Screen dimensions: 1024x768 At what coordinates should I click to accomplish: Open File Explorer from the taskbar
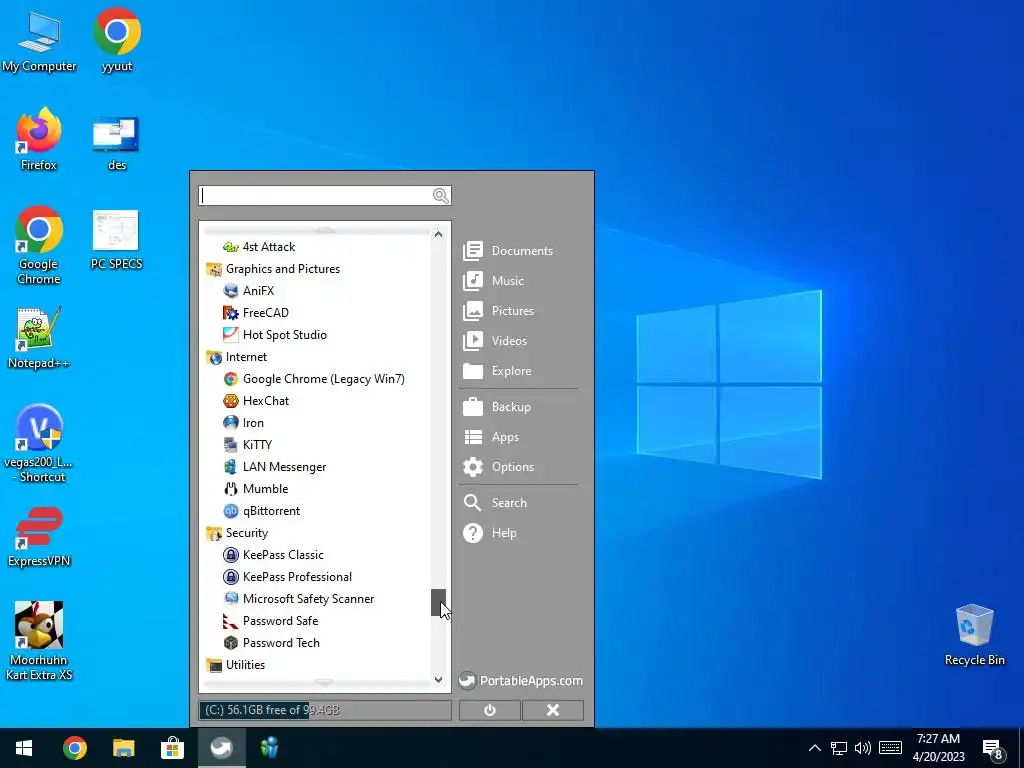coord(123,748)
